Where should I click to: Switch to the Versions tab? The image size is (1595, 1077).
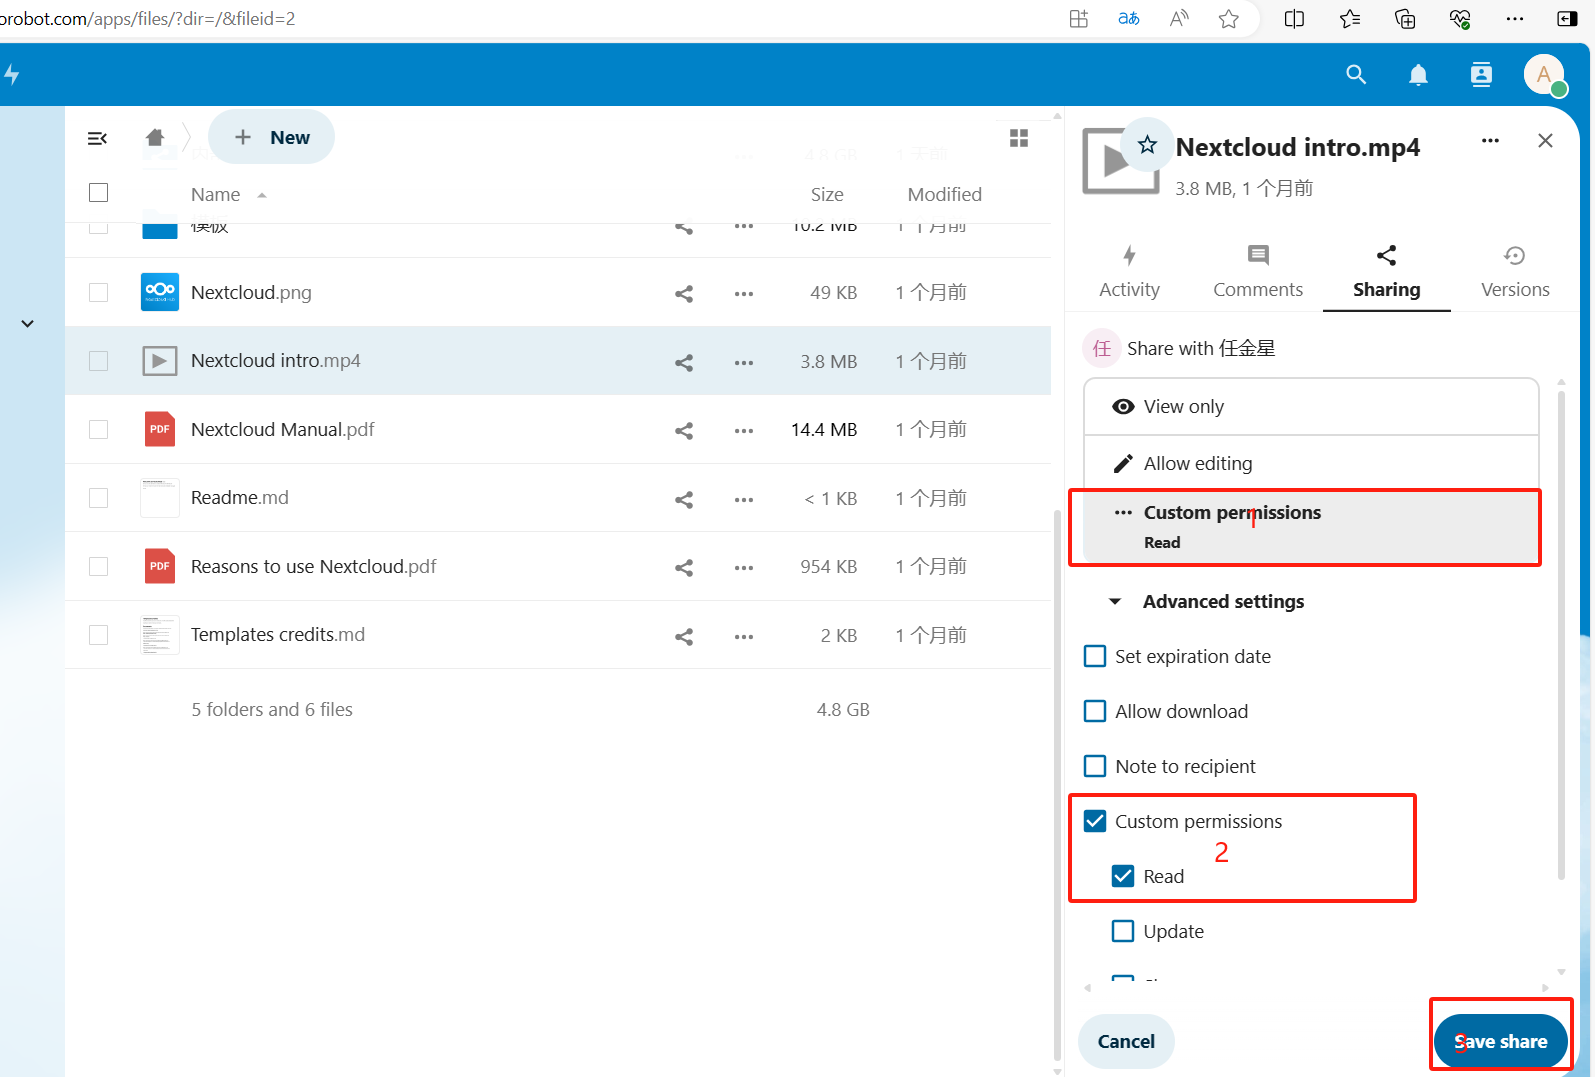[1514, 272]
